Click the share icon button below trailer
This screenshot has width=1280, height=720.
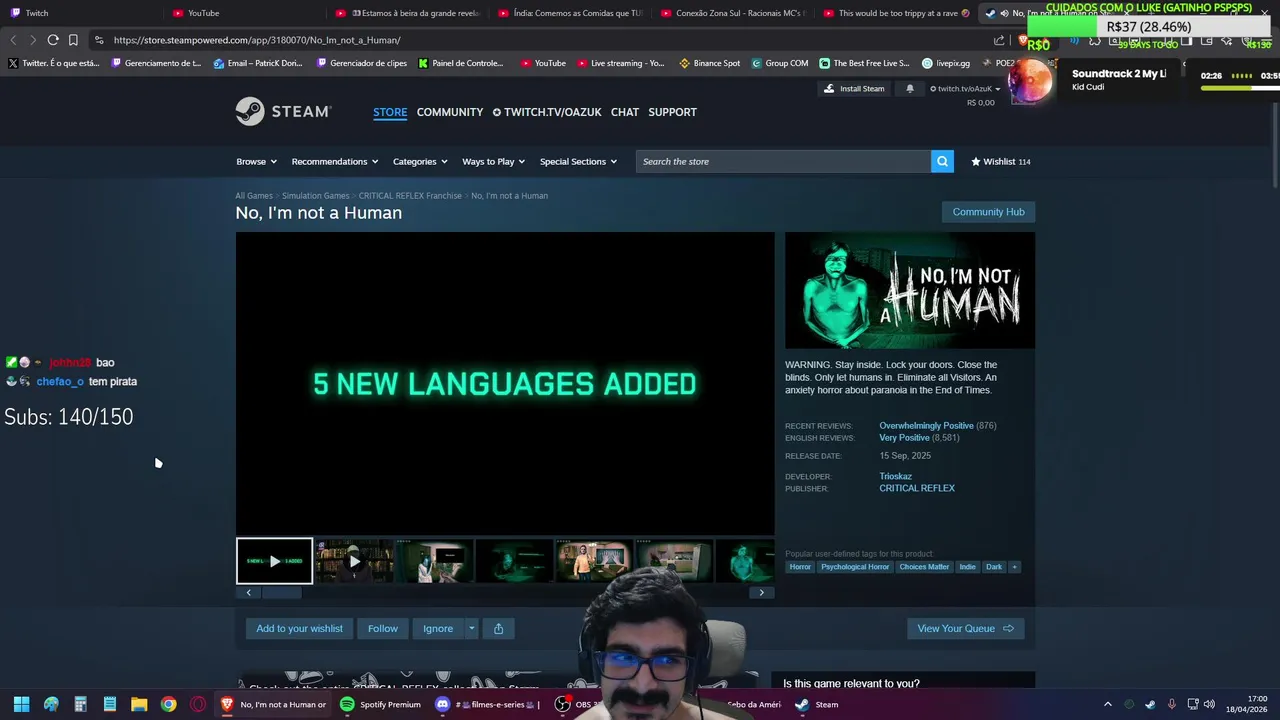[x=498, y=628]
